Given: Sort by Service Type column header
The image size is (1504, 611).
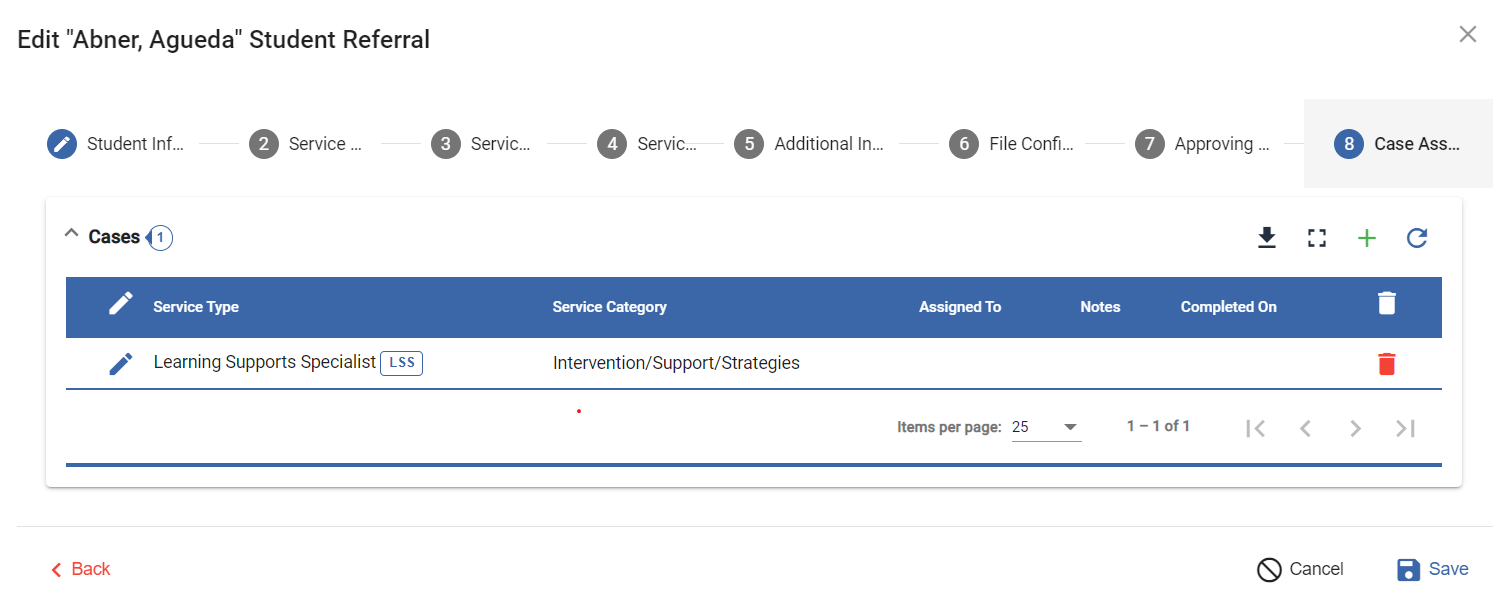Looking at the screenshot, I should (x=196, y=307).
